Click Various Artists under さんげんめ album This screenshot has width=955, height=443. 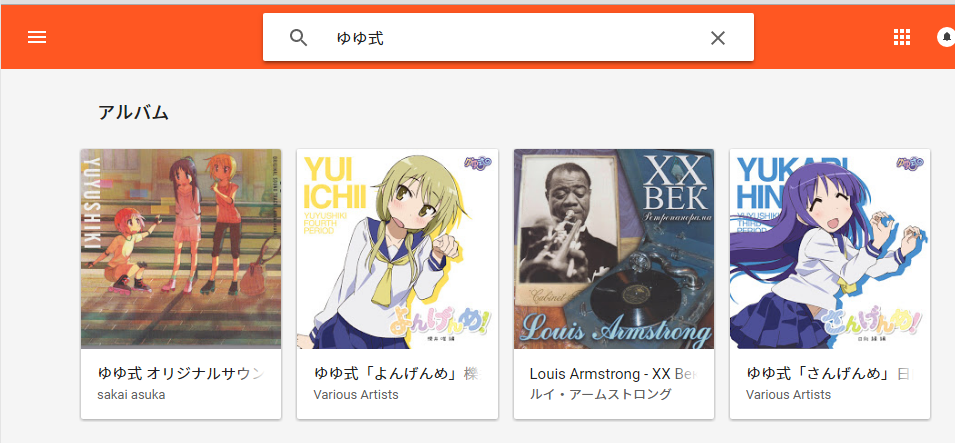pos(788,394)
